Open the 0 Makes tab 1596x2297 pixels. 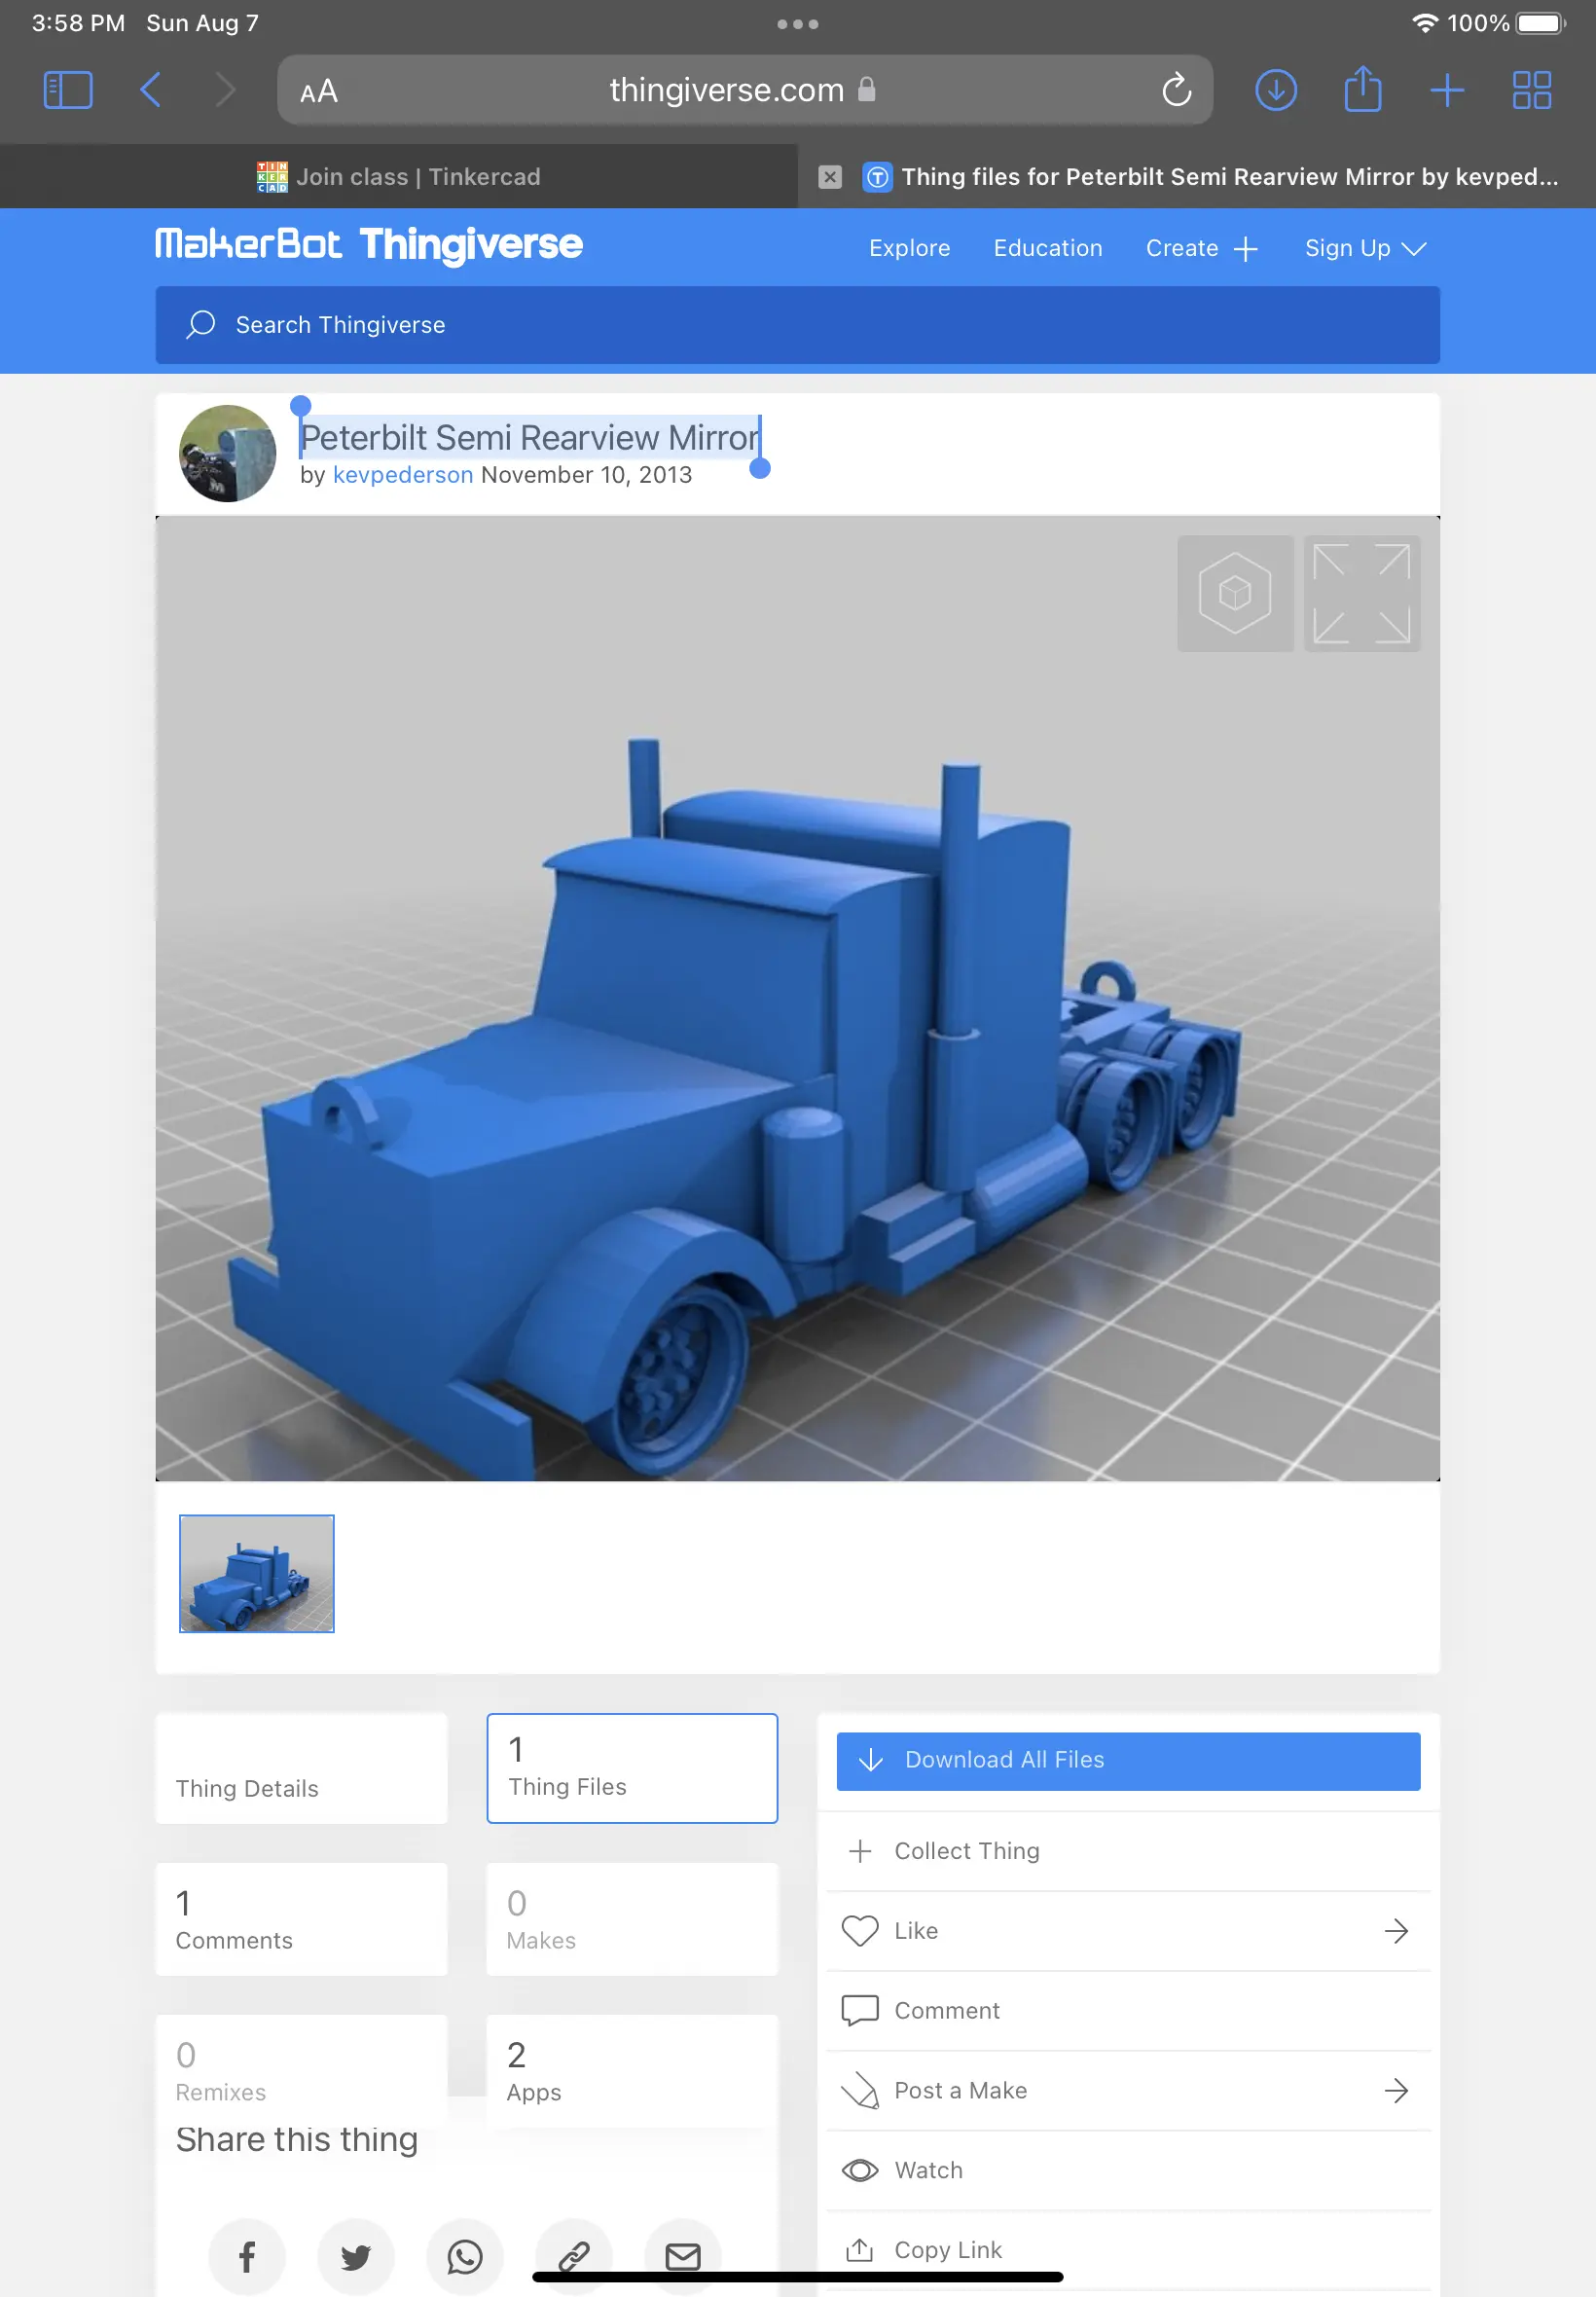click(632, 1919)
